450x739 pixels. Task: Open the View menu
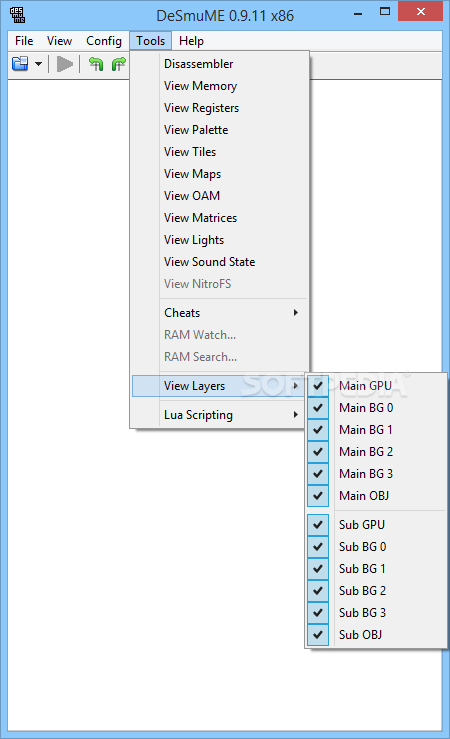tap(59, 41)
